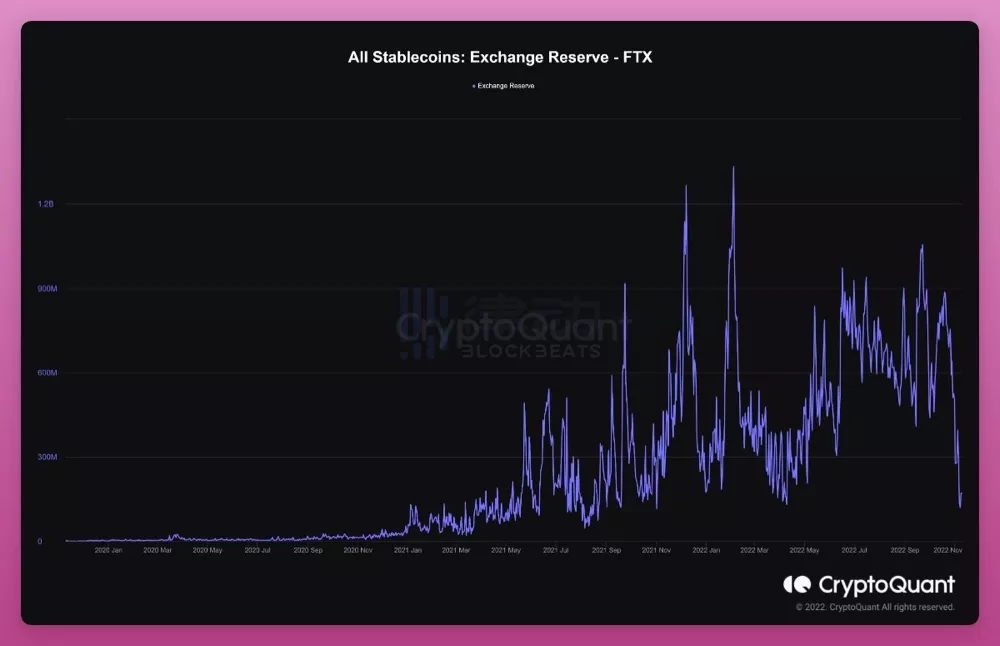
Task: Click the 2022 Sep x-axis label
Action: [x=905, y=550]
